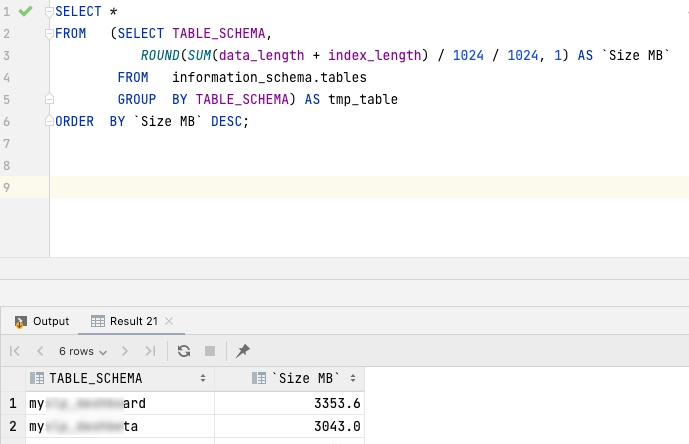Select result row number 1

click(12, 404)
